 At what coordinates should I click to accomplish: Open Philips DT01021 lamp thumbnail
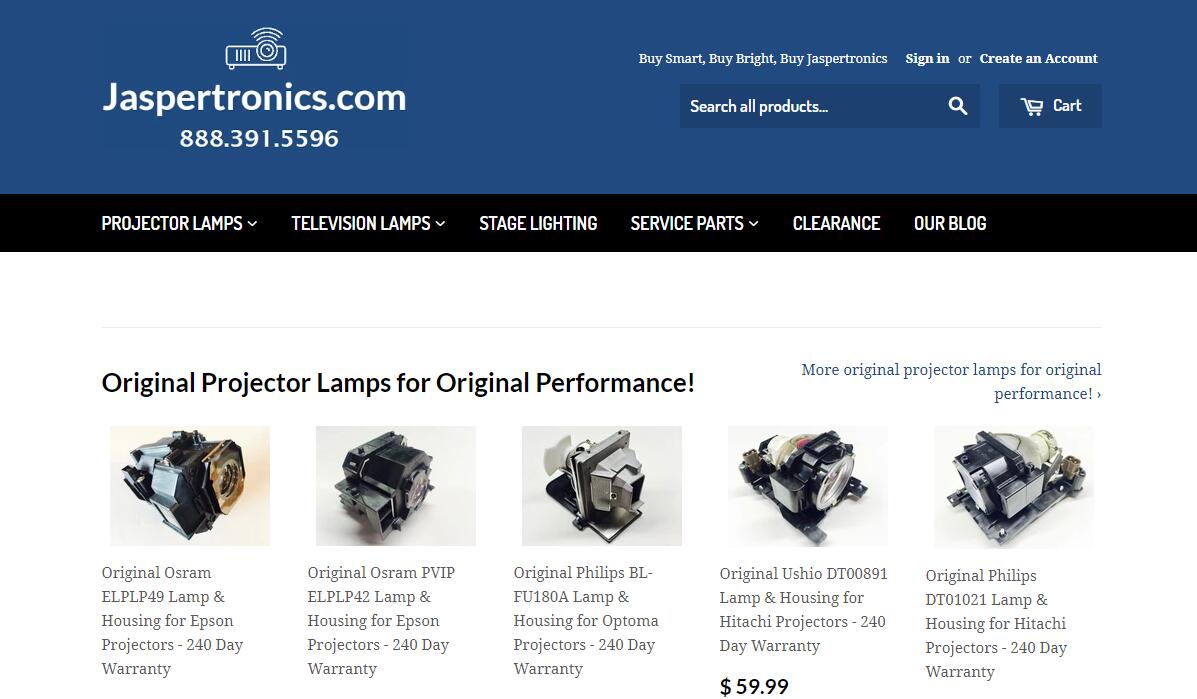point(1014,487)
